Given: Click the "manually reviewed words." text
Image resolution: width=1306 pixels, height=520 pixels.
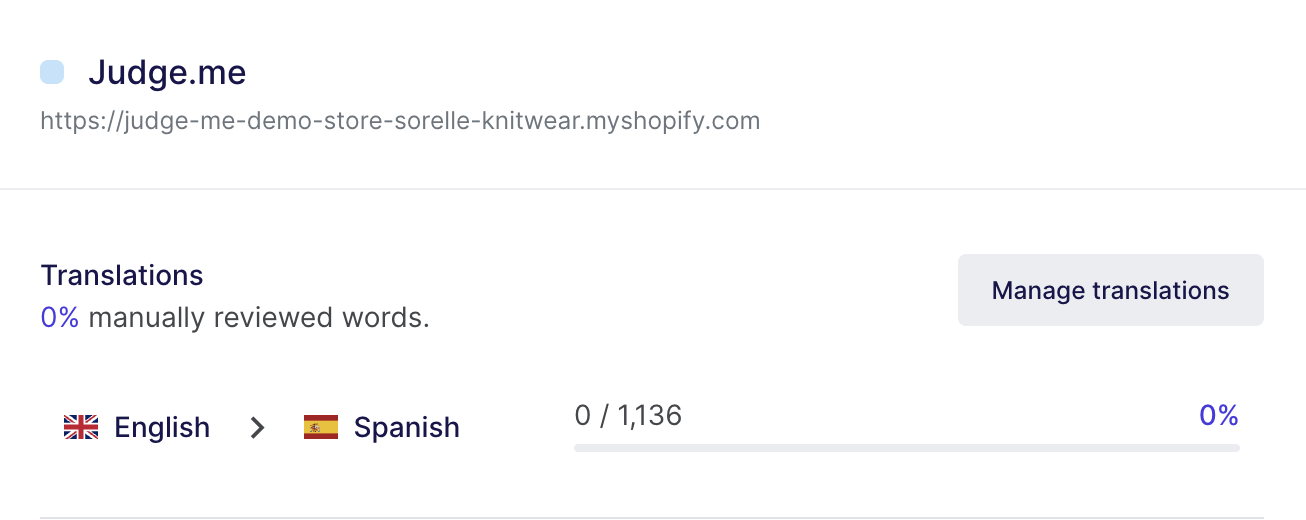Looking at the screenshot, I should (x=259, y=318).
